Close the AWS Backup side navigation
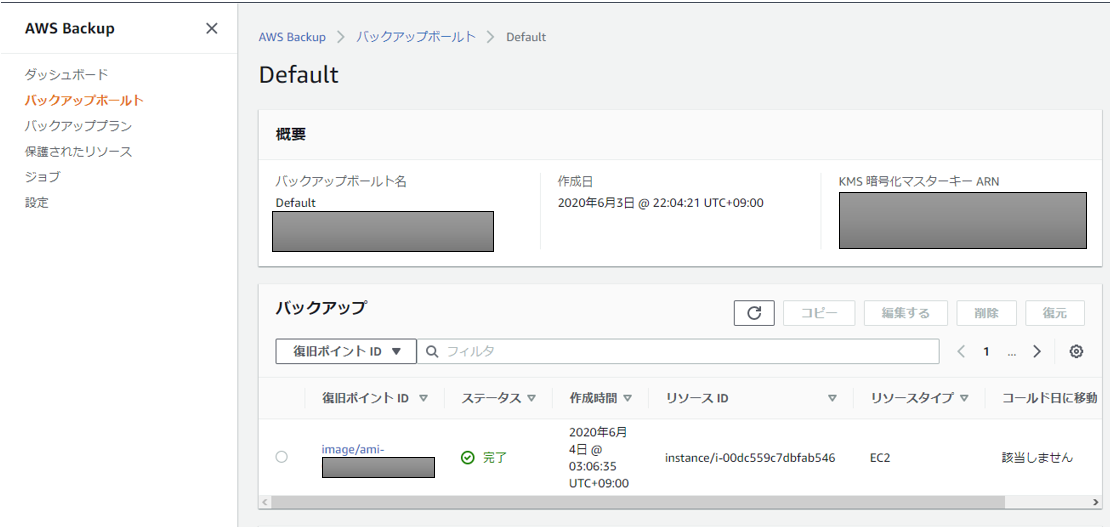Viewport: 1110px width, 527px height. pyautogui.click(x=211, y=28)
